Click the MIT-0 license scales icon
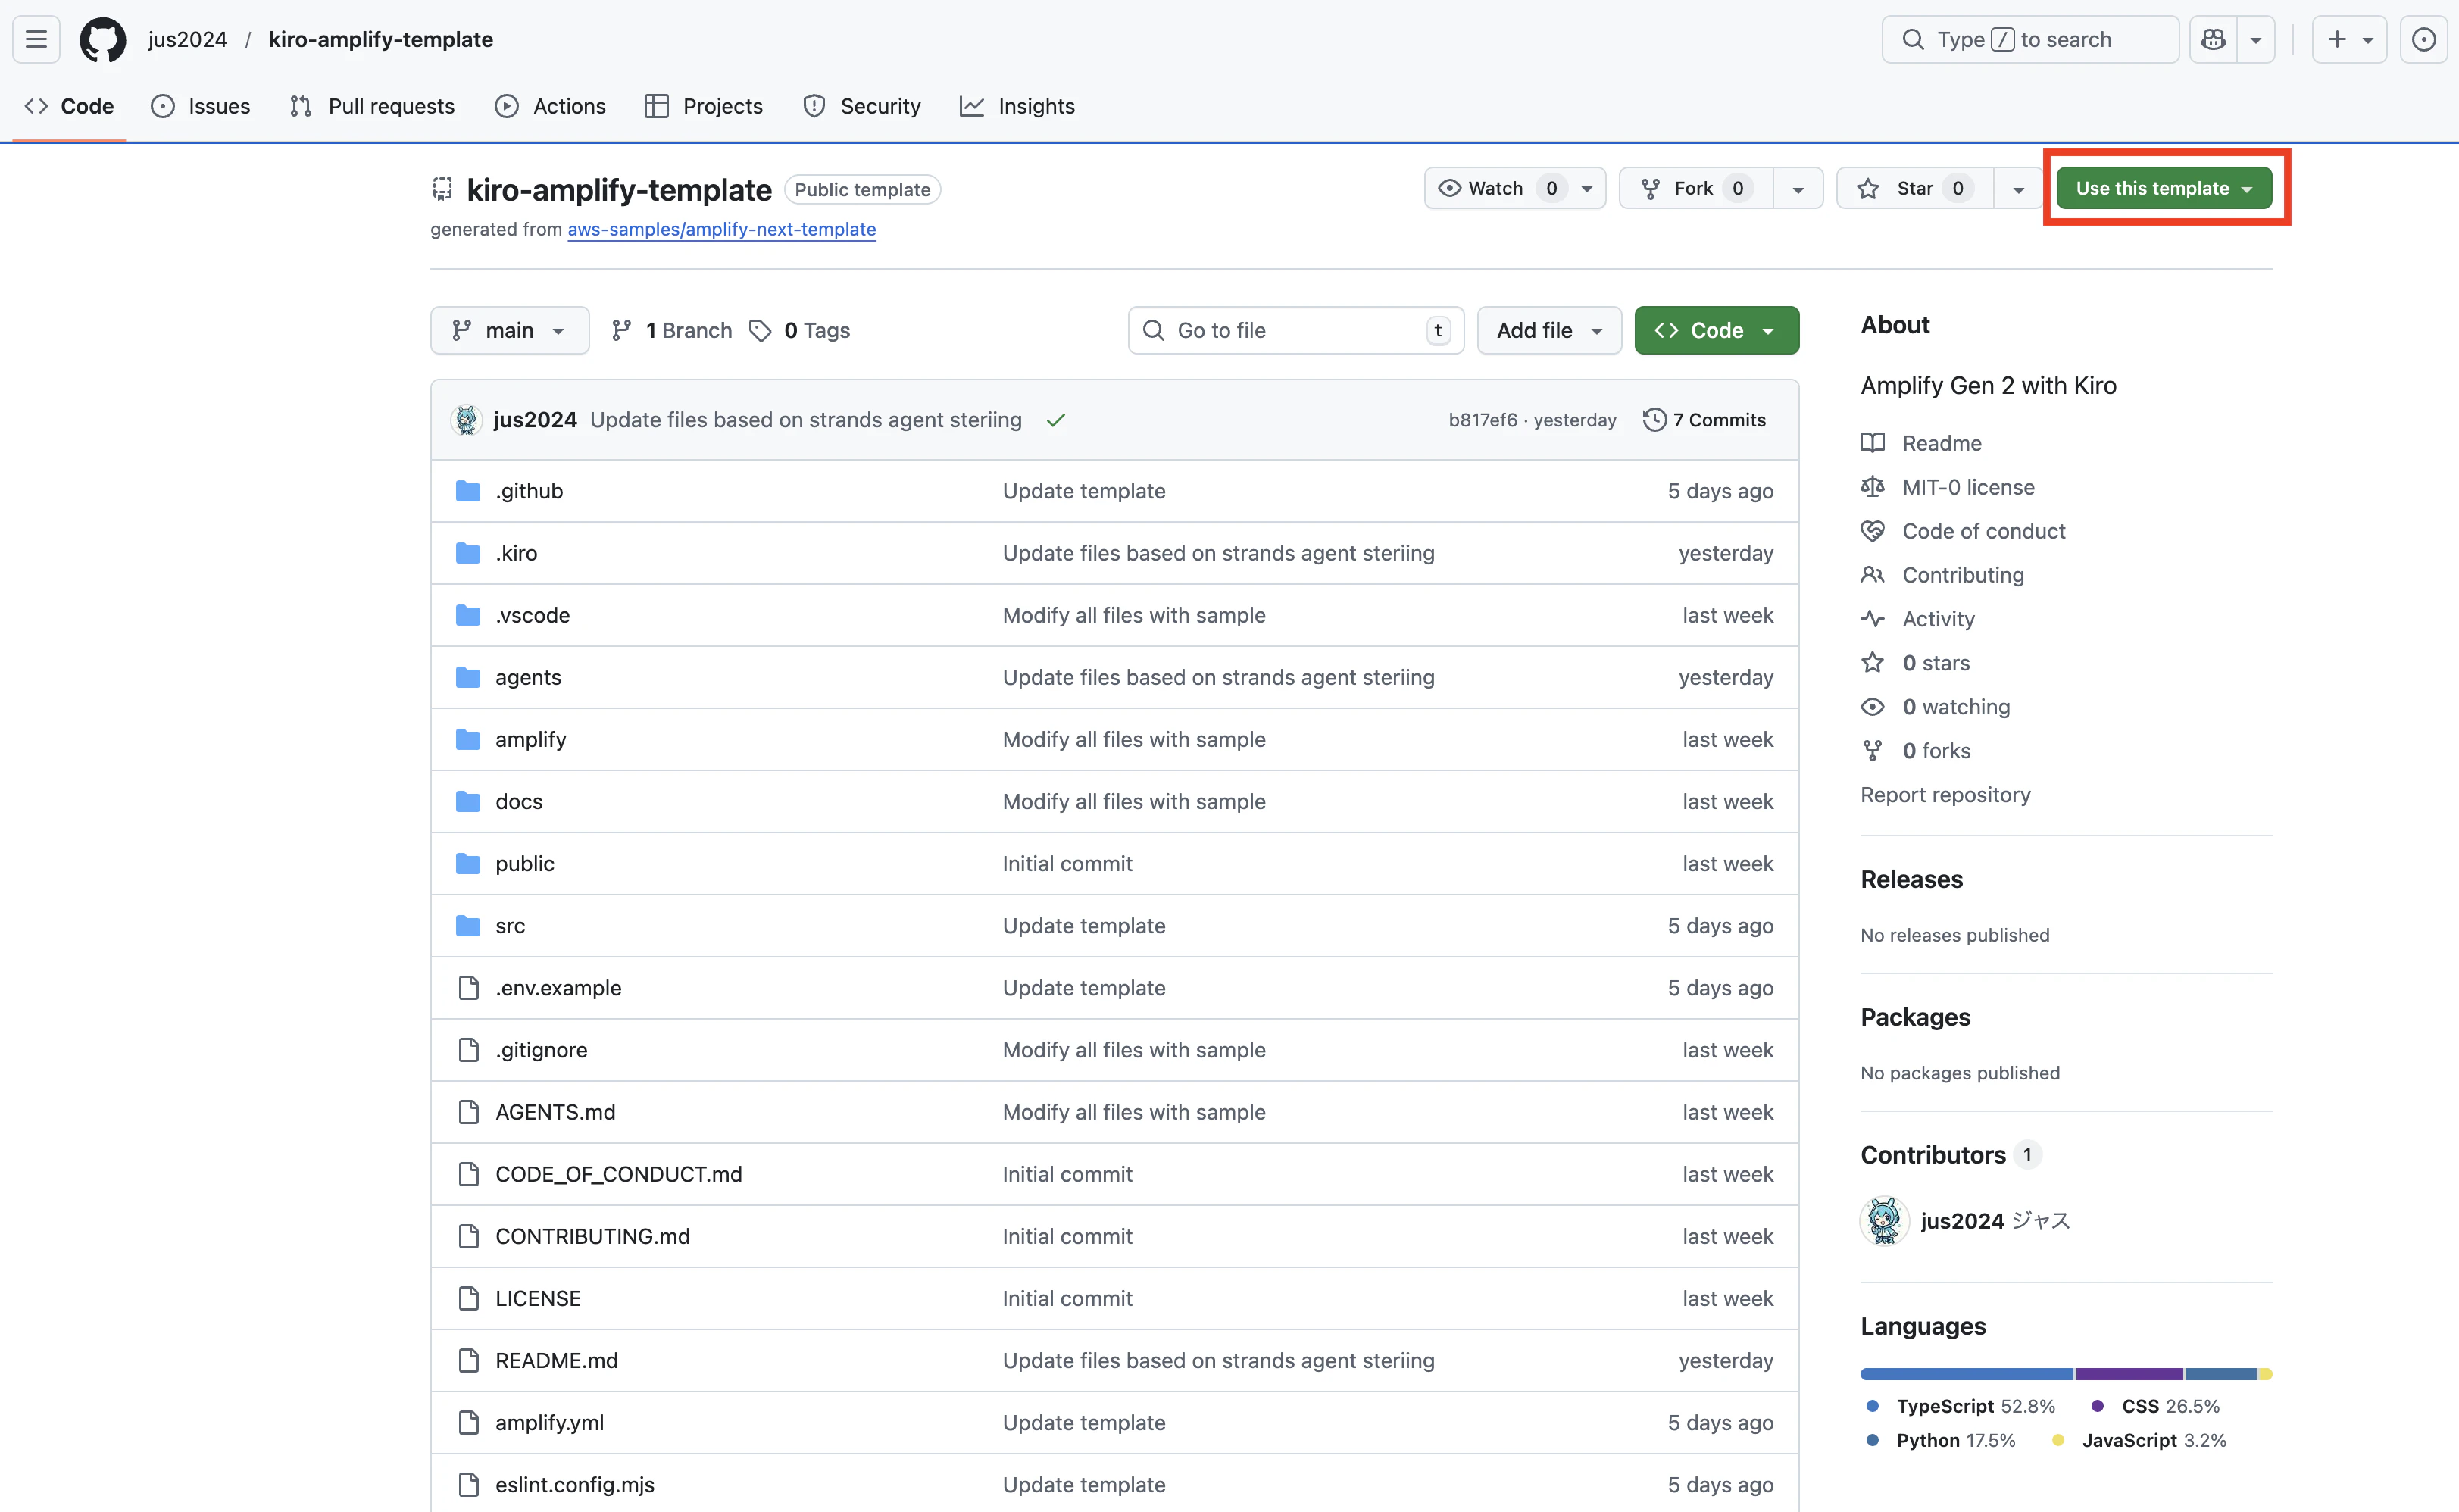This screenshot has height=1512, width=2459. (1874, 487)
